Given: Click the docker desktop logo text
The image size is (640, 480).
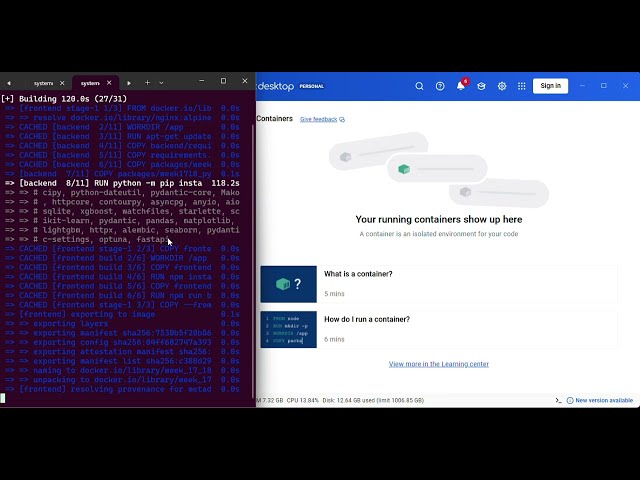Looking at the screenshot, I should (275, 86).
